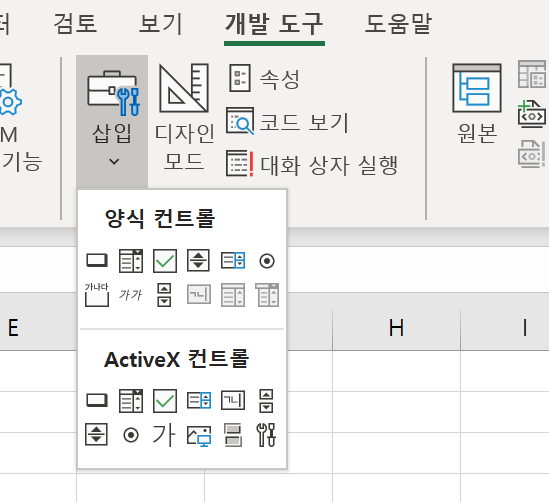The width and height of the screenshot is (549, 502).
Task: Click the greyed XML refresh data icon
Action: 531,154
